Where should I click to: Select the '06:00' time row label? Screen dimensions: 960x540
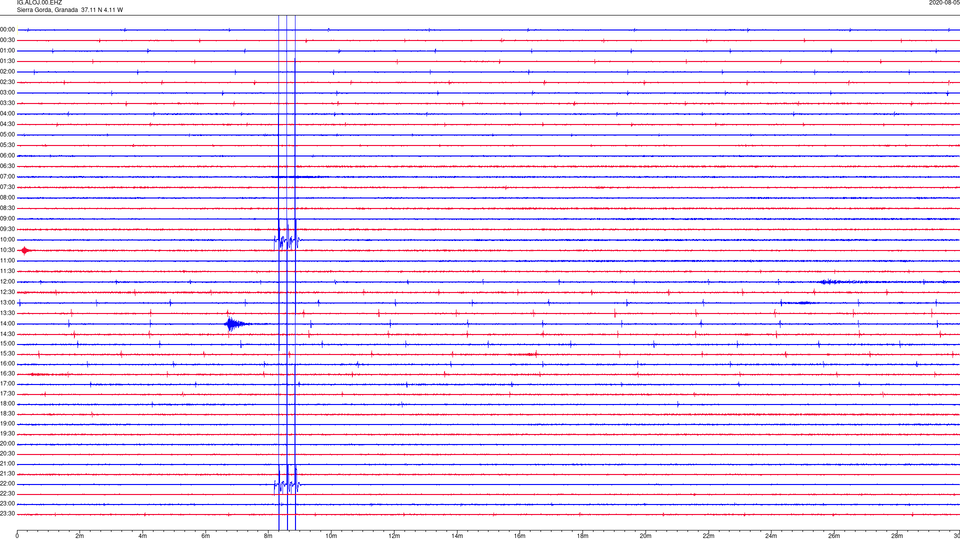(8, 156)
